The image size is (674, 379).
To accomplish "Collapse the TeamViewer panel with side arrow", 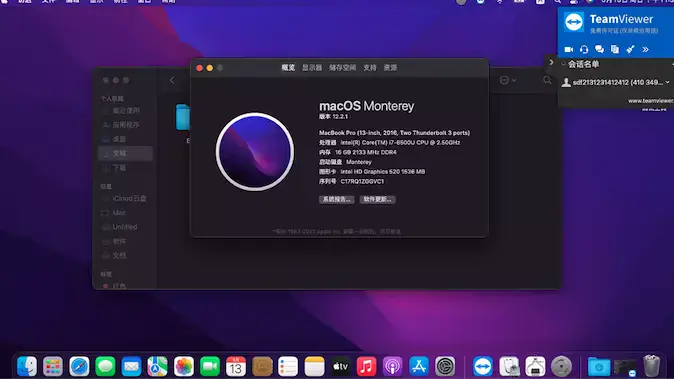I will click(551, 62).
